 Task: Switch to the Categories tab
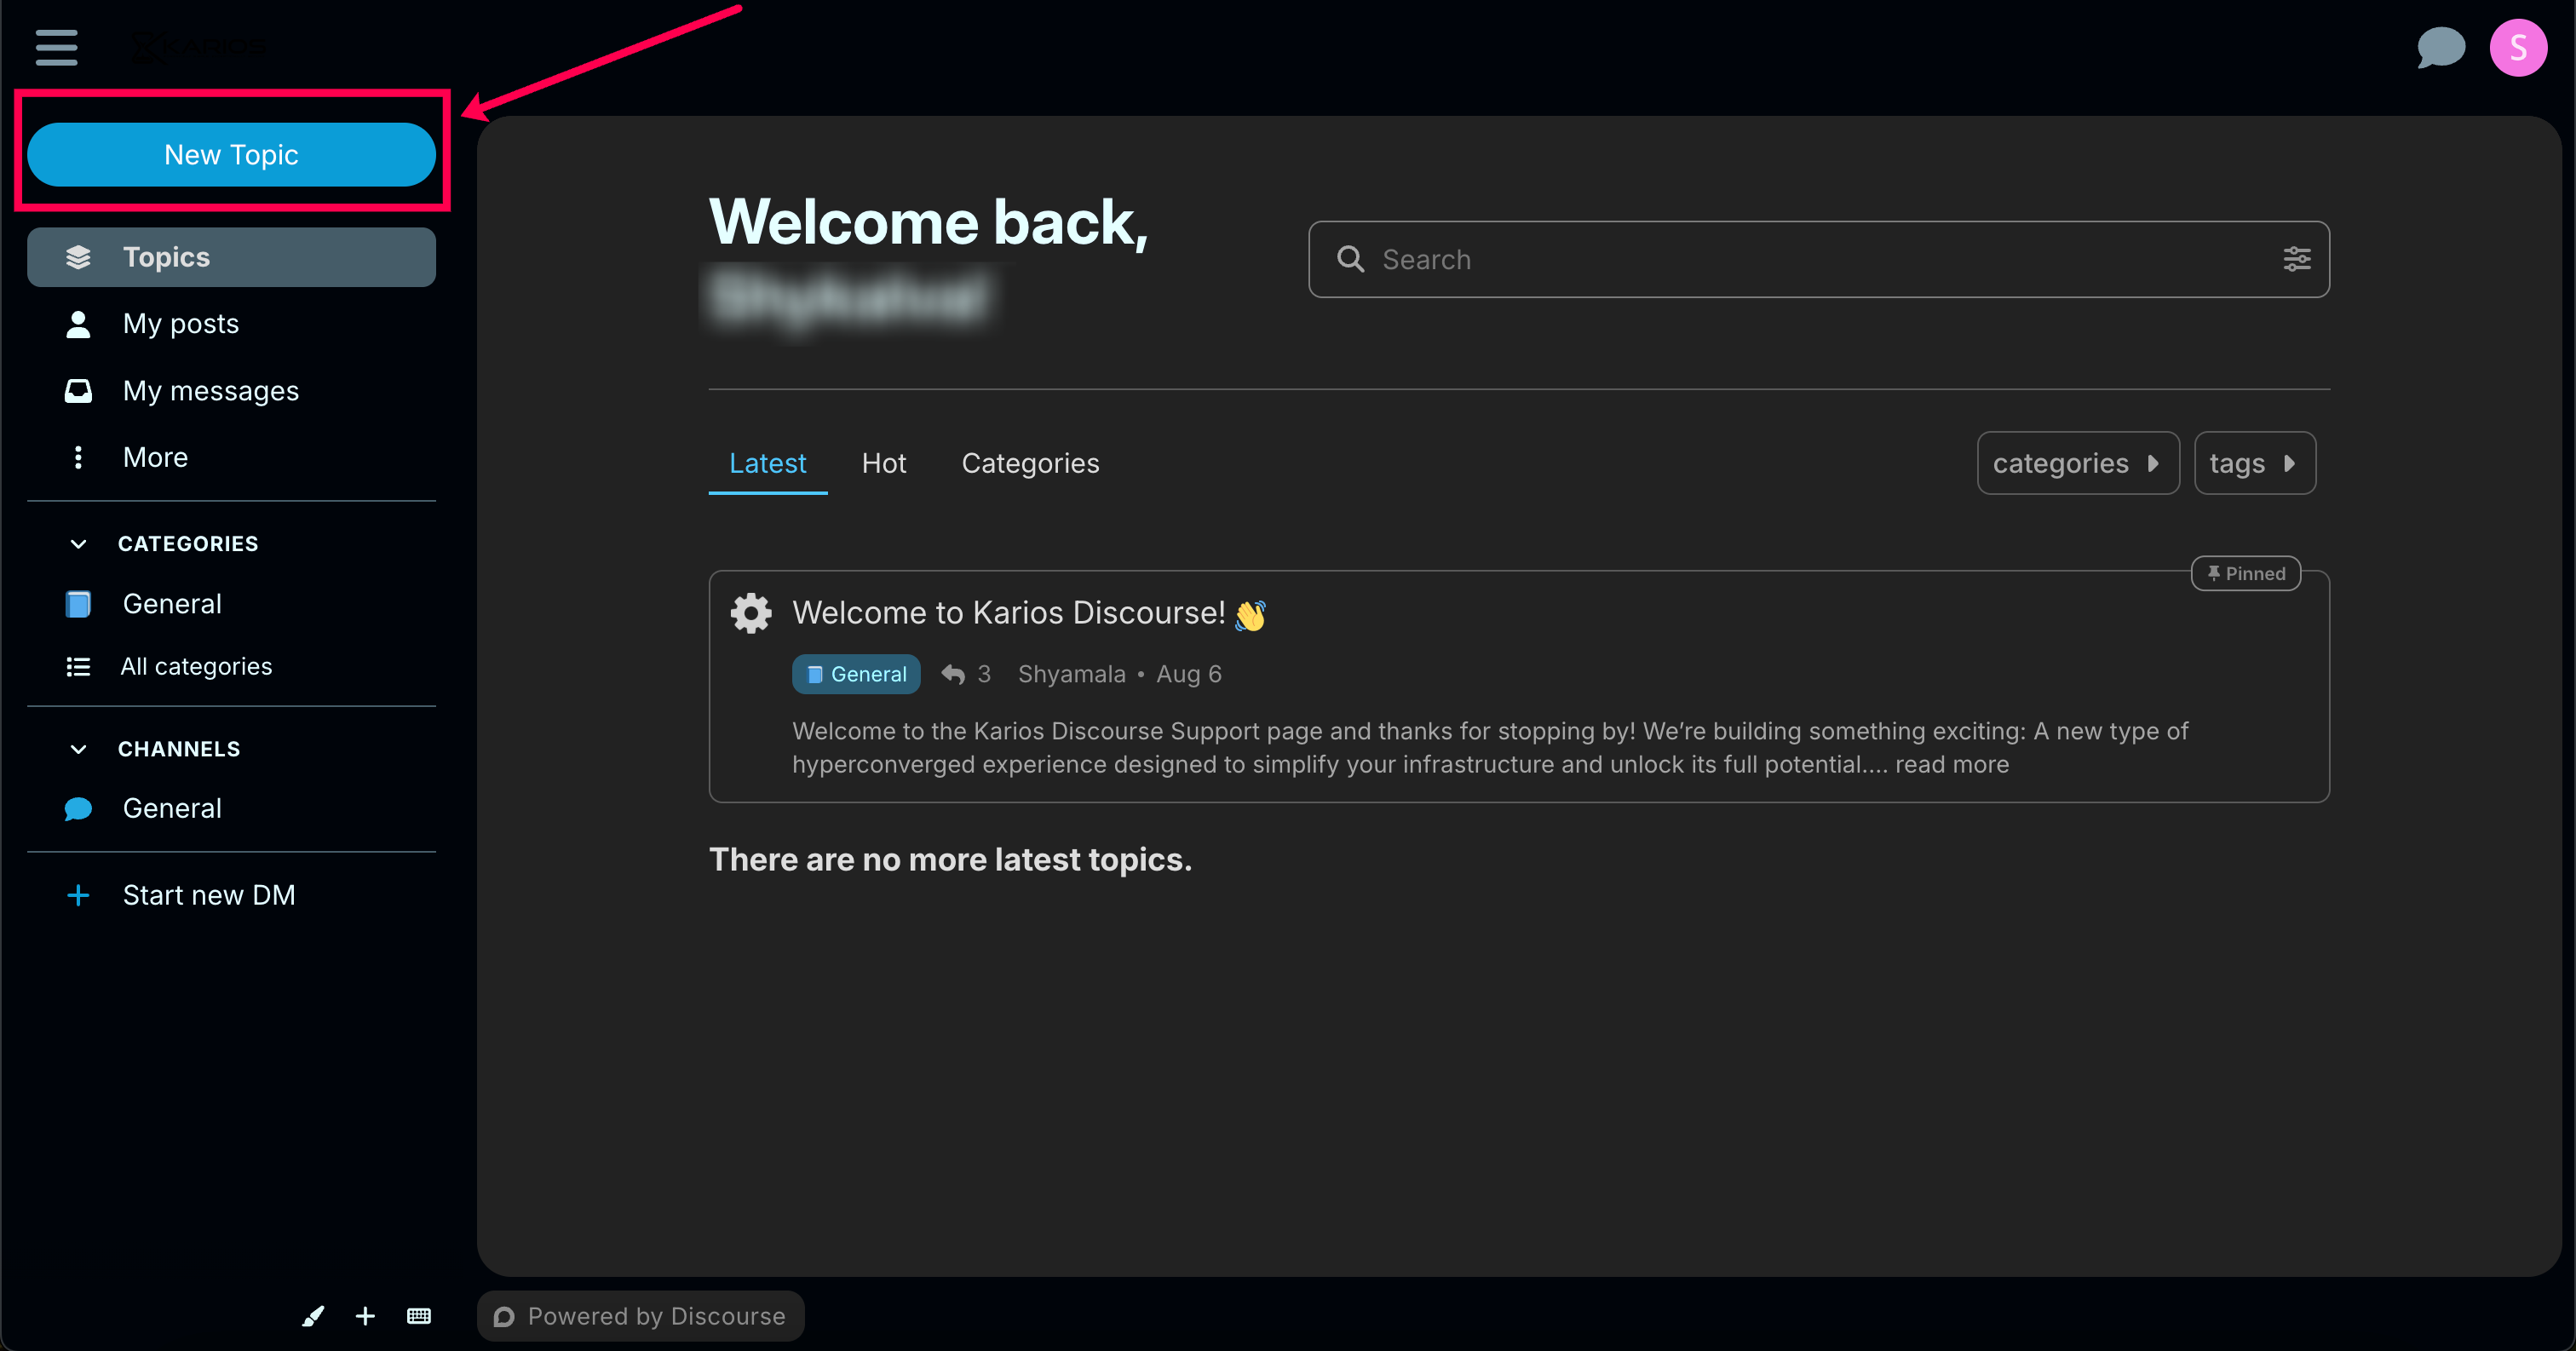coord(1030,464)
